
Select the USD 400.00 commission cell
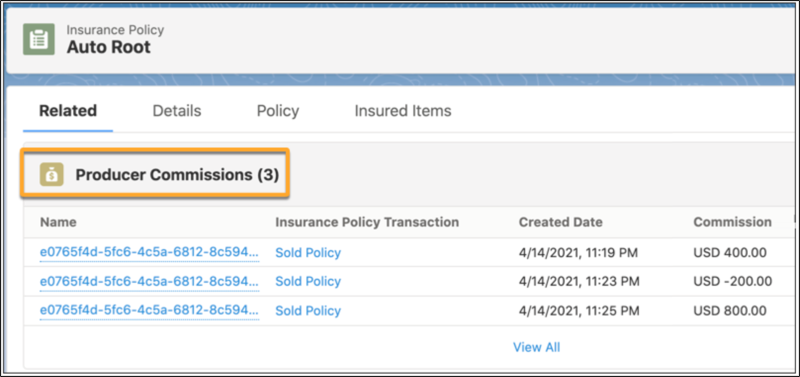[x=730, y=253]
